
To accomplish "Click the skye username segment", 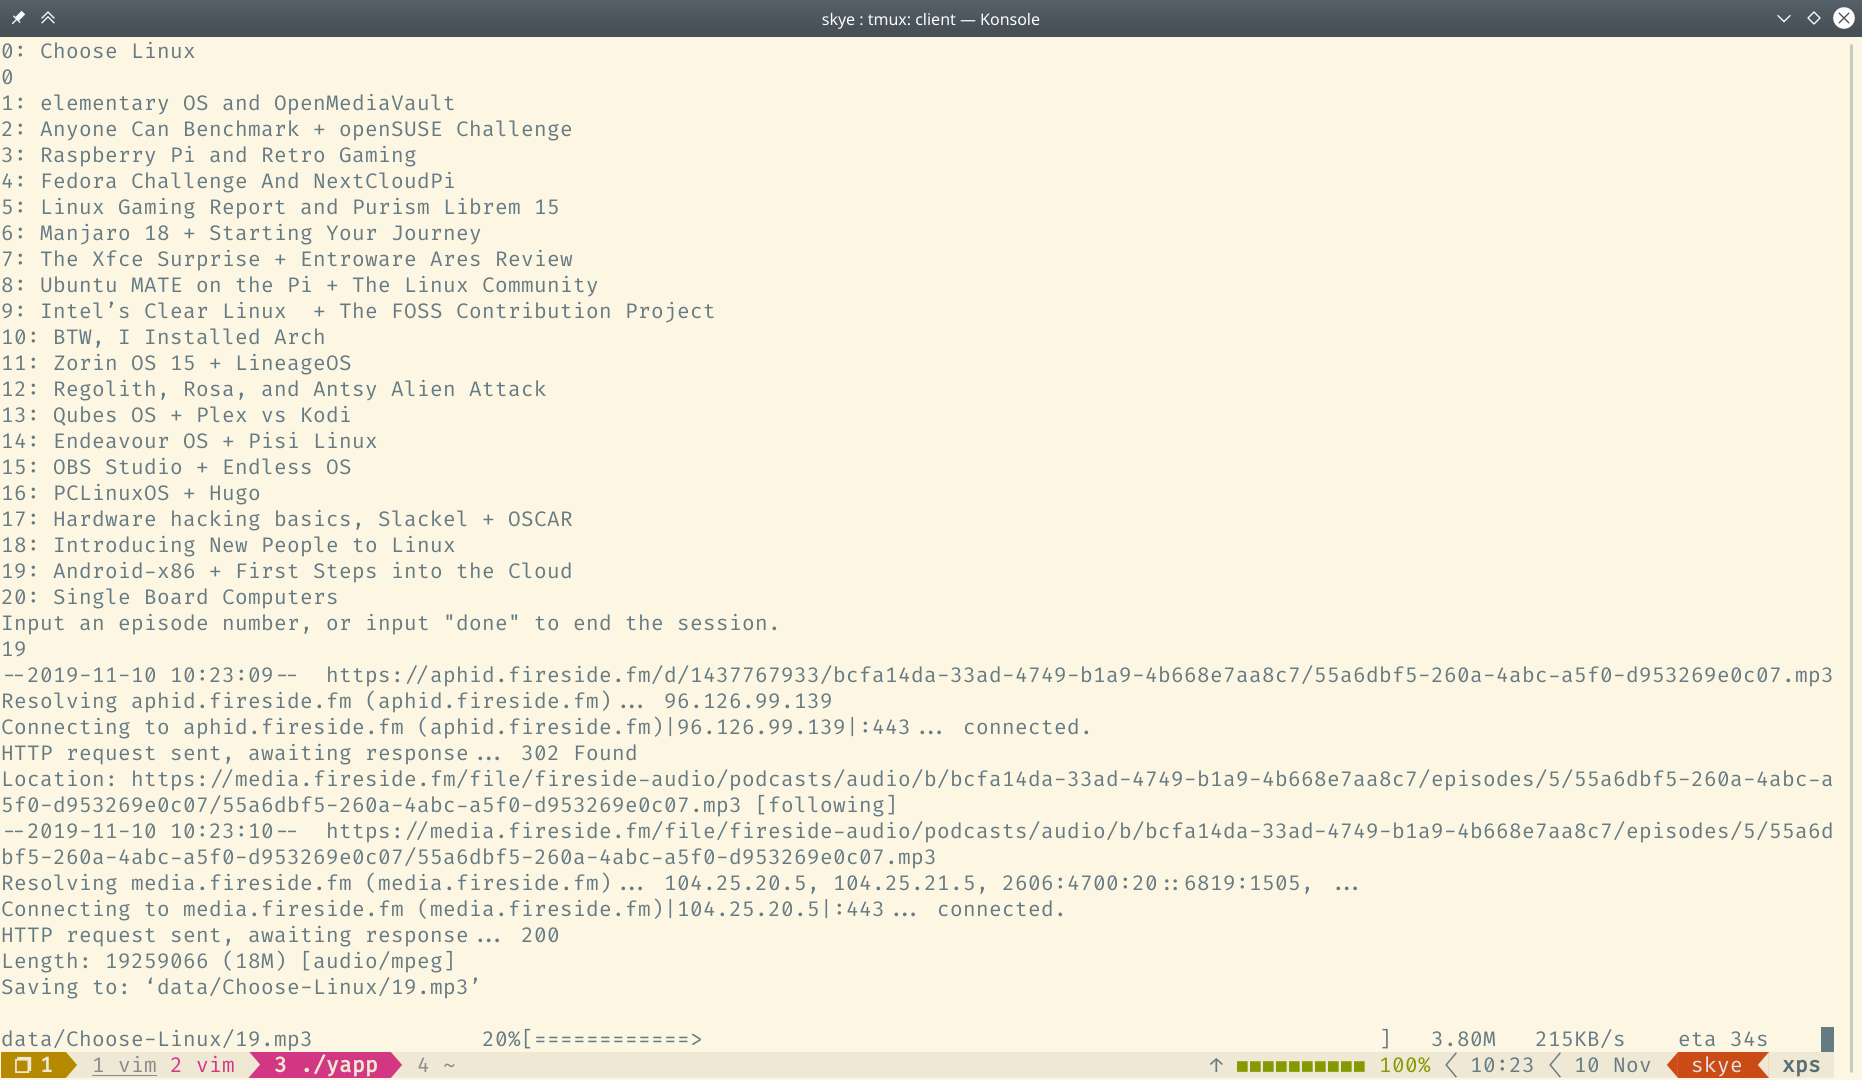I will pos(1716,1065).
